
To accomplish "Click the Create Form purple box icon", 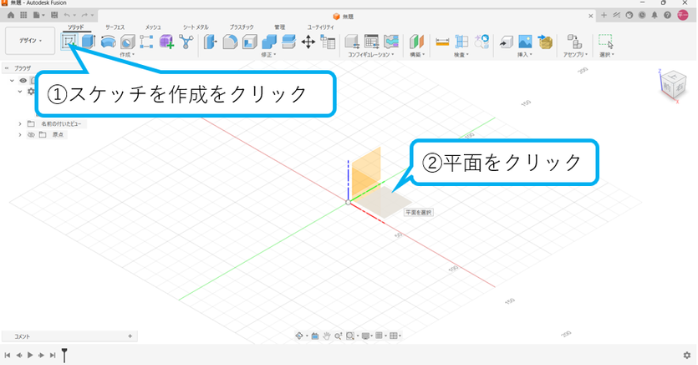I will [166, 42].
